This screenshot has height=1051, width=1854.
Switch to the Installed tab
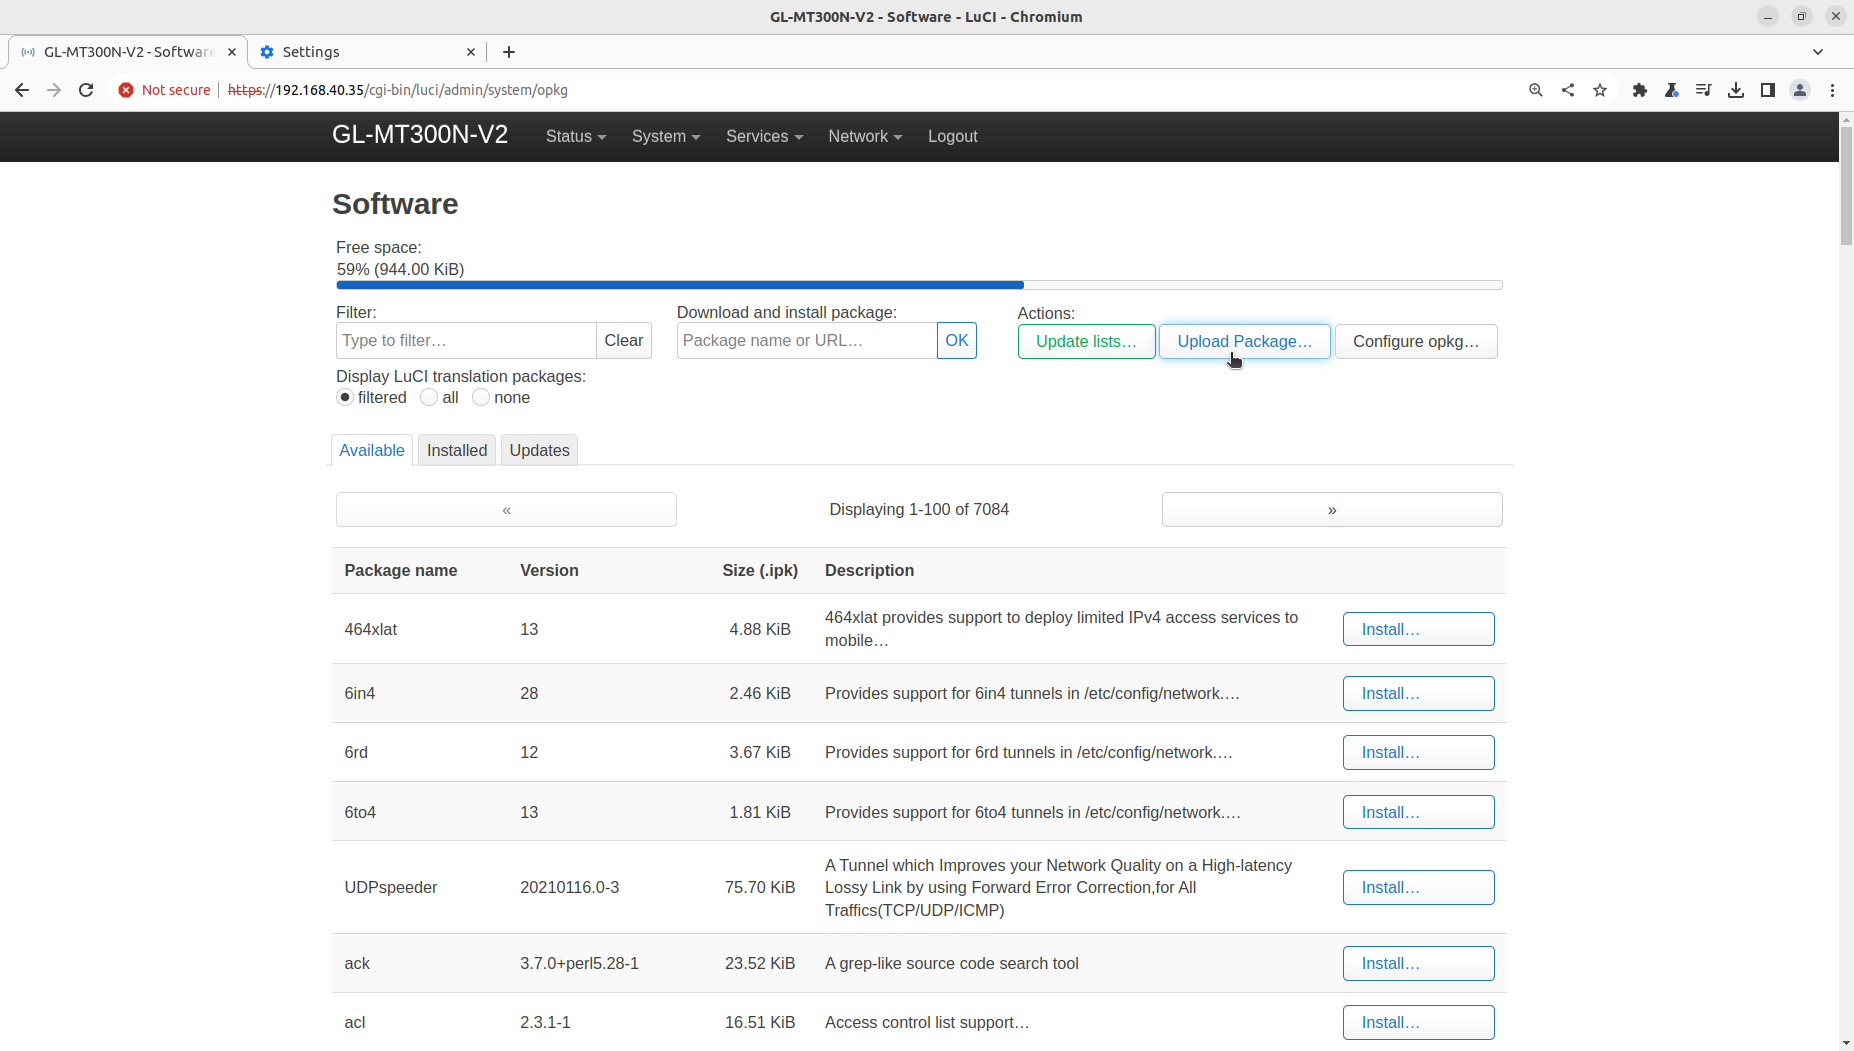coord(457,450)
